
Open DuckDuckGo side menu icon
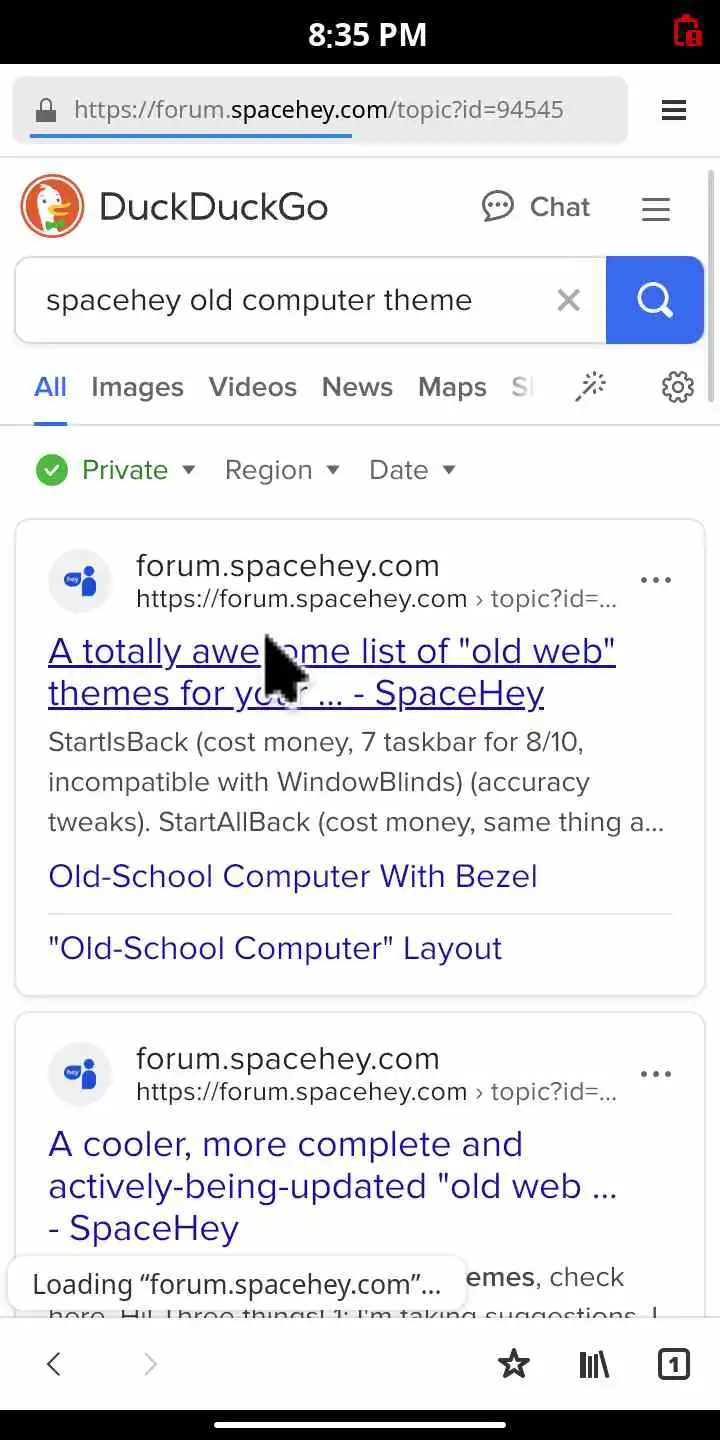click(655, 208)
